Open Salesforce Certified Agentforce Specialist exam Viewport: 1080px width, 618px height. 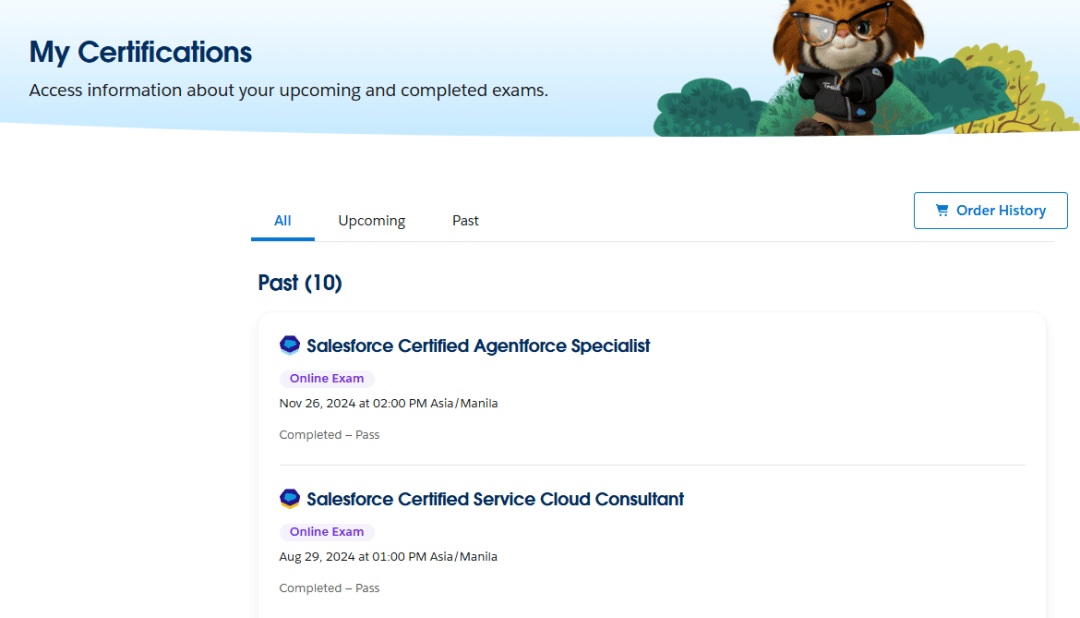pos(478,345)
